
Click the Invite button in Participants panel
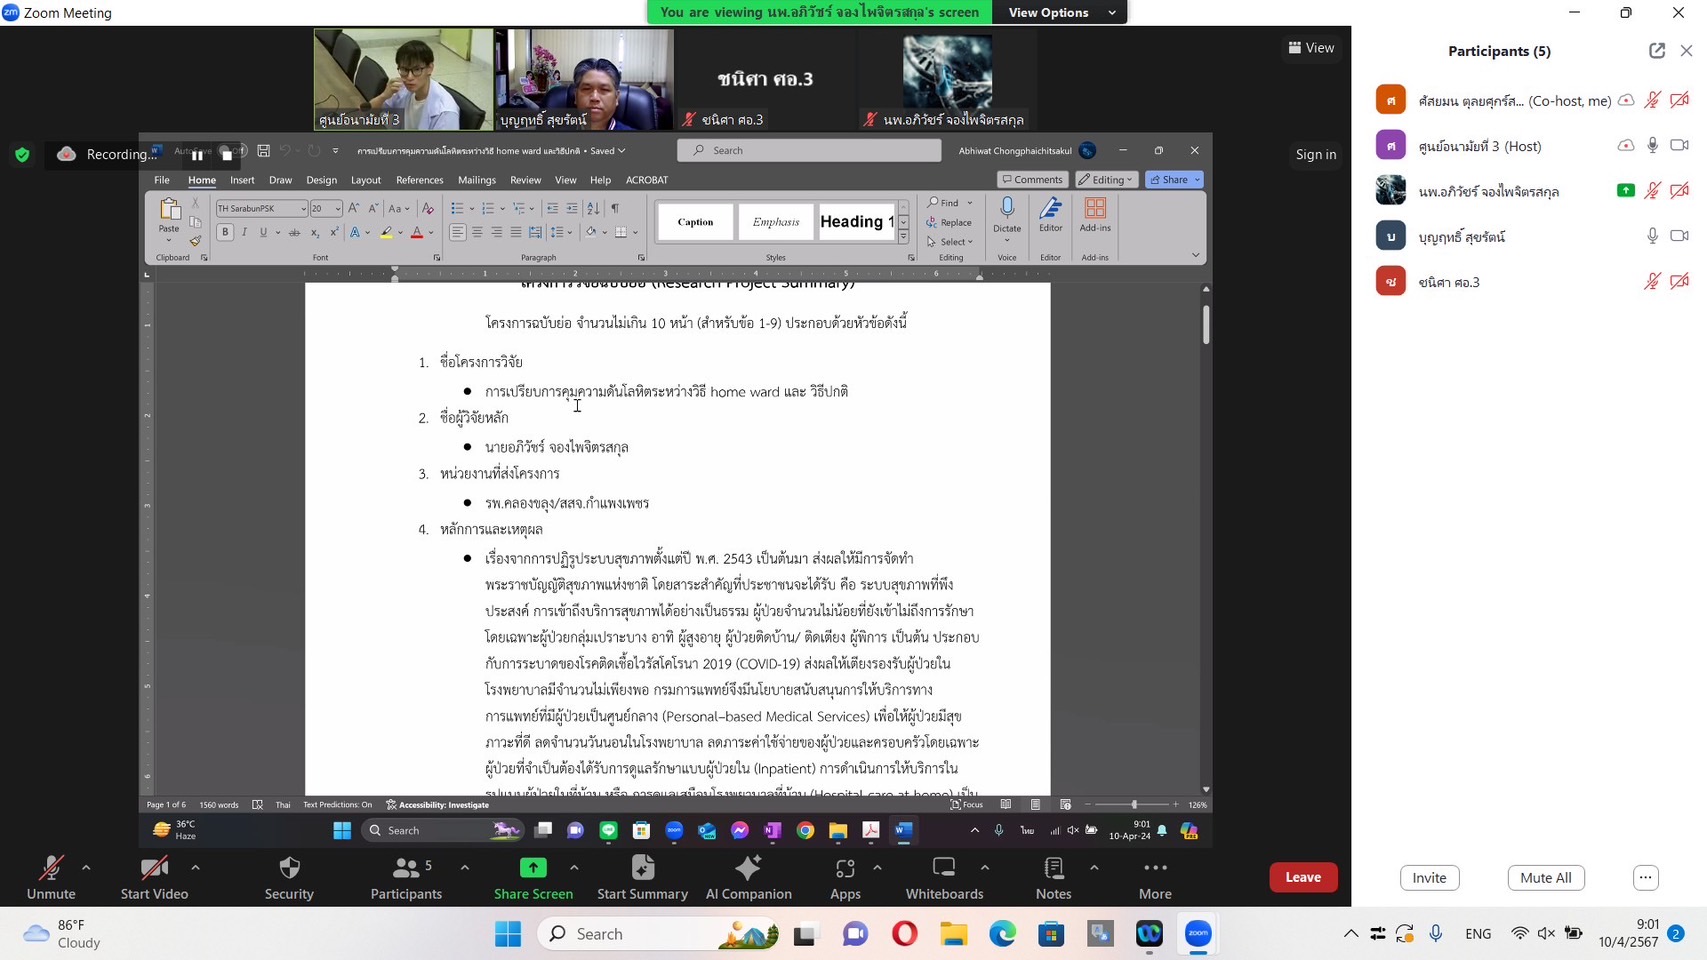tap(1429, 878)
